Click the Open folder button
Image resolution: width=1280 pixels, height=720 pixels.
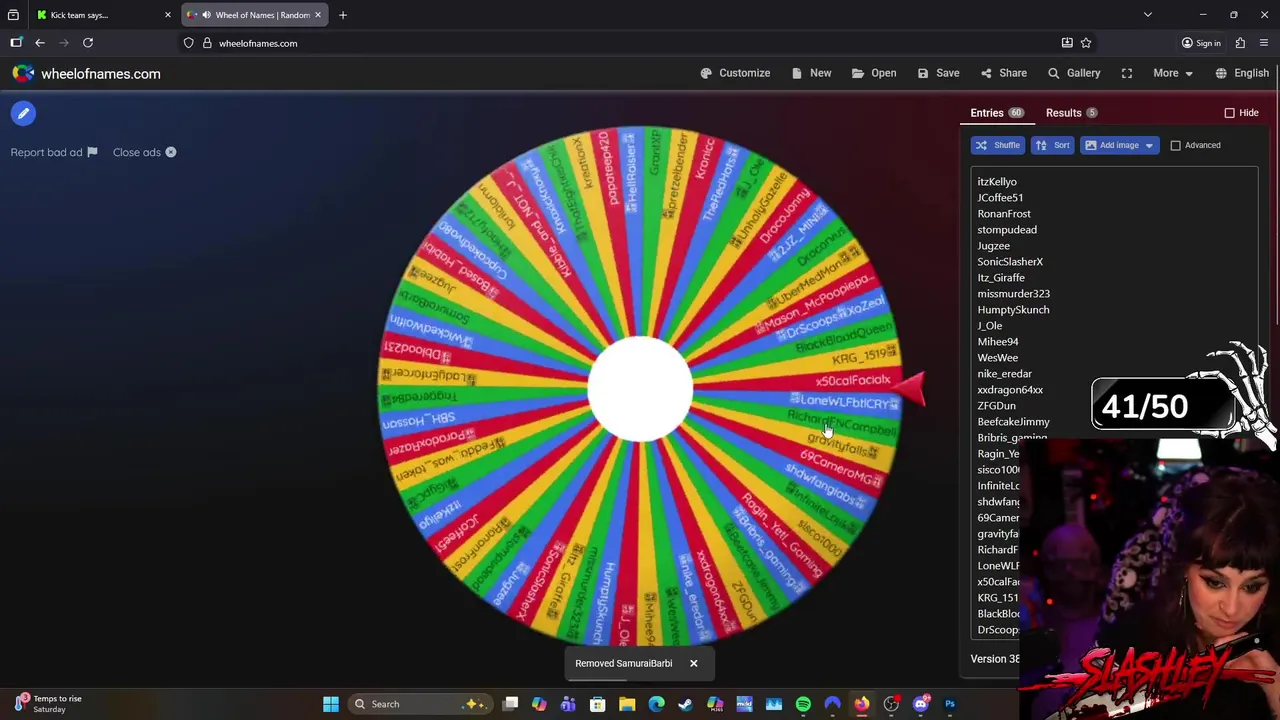[874, 73]
